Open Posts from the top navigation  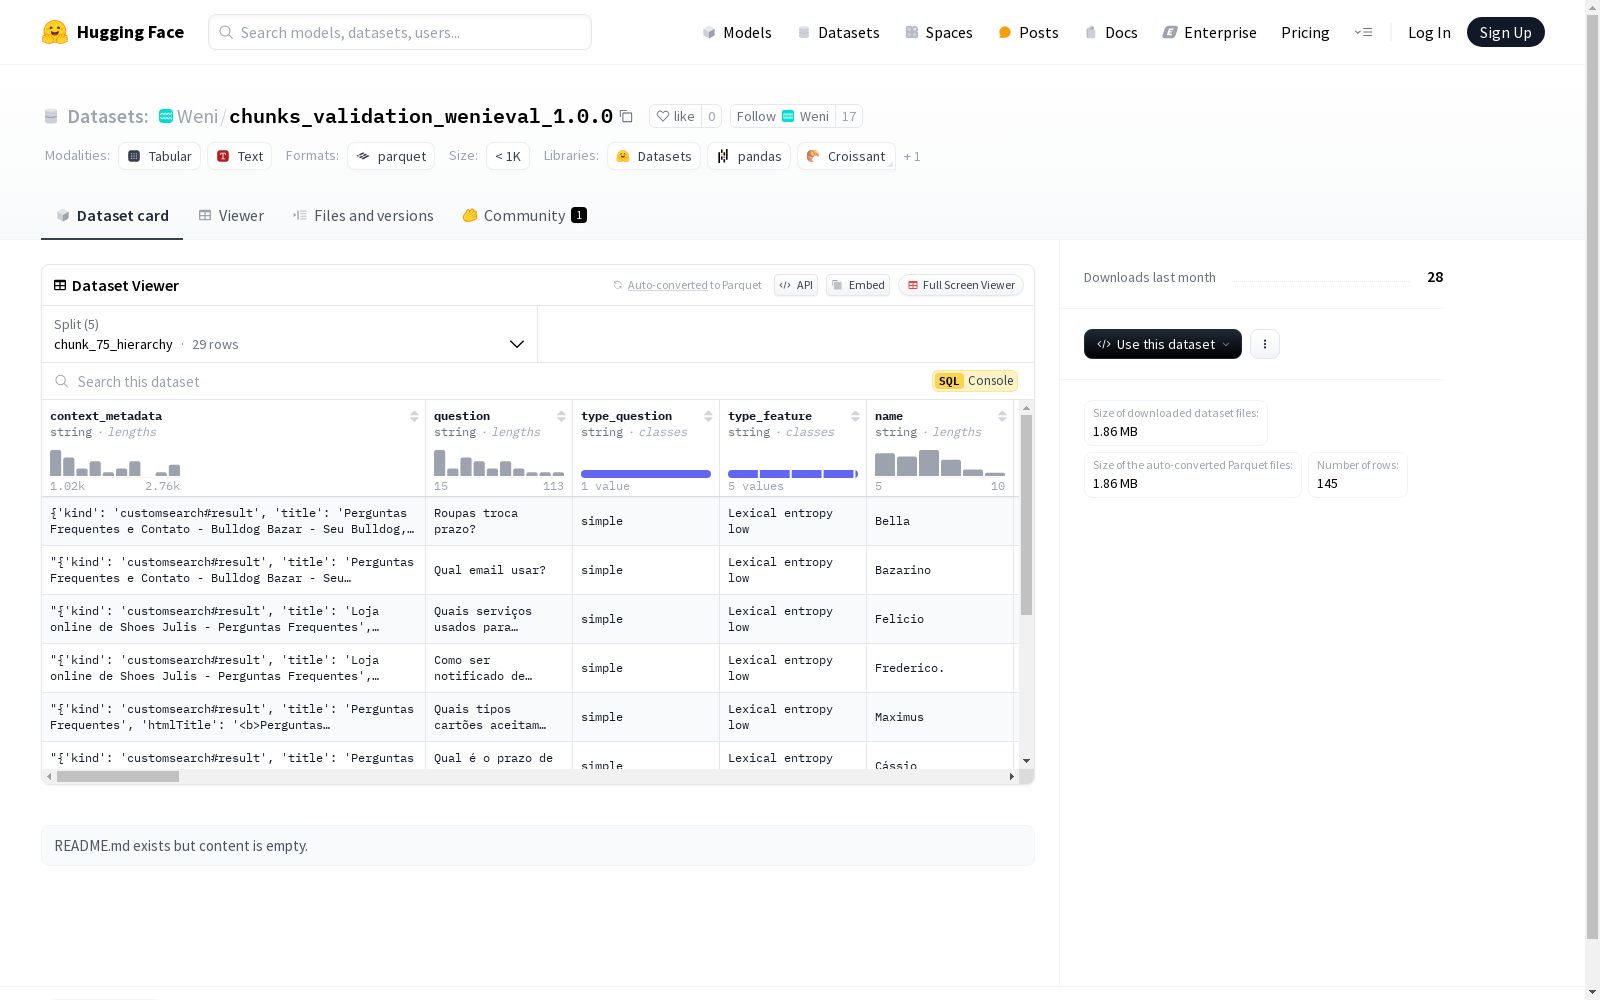tap(1028, 32)
